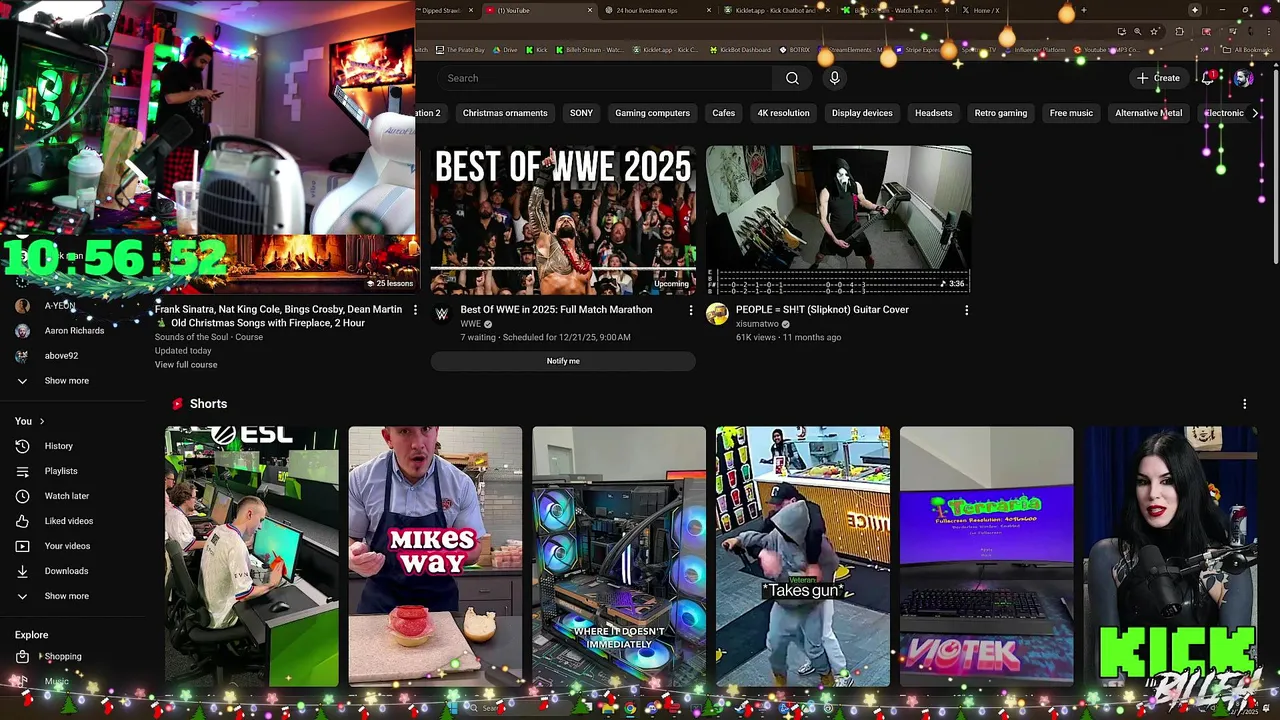Open the Drive bookmark
This screenshot has width=1280, height=720.
pyautogui.click(x=504, y=50)
